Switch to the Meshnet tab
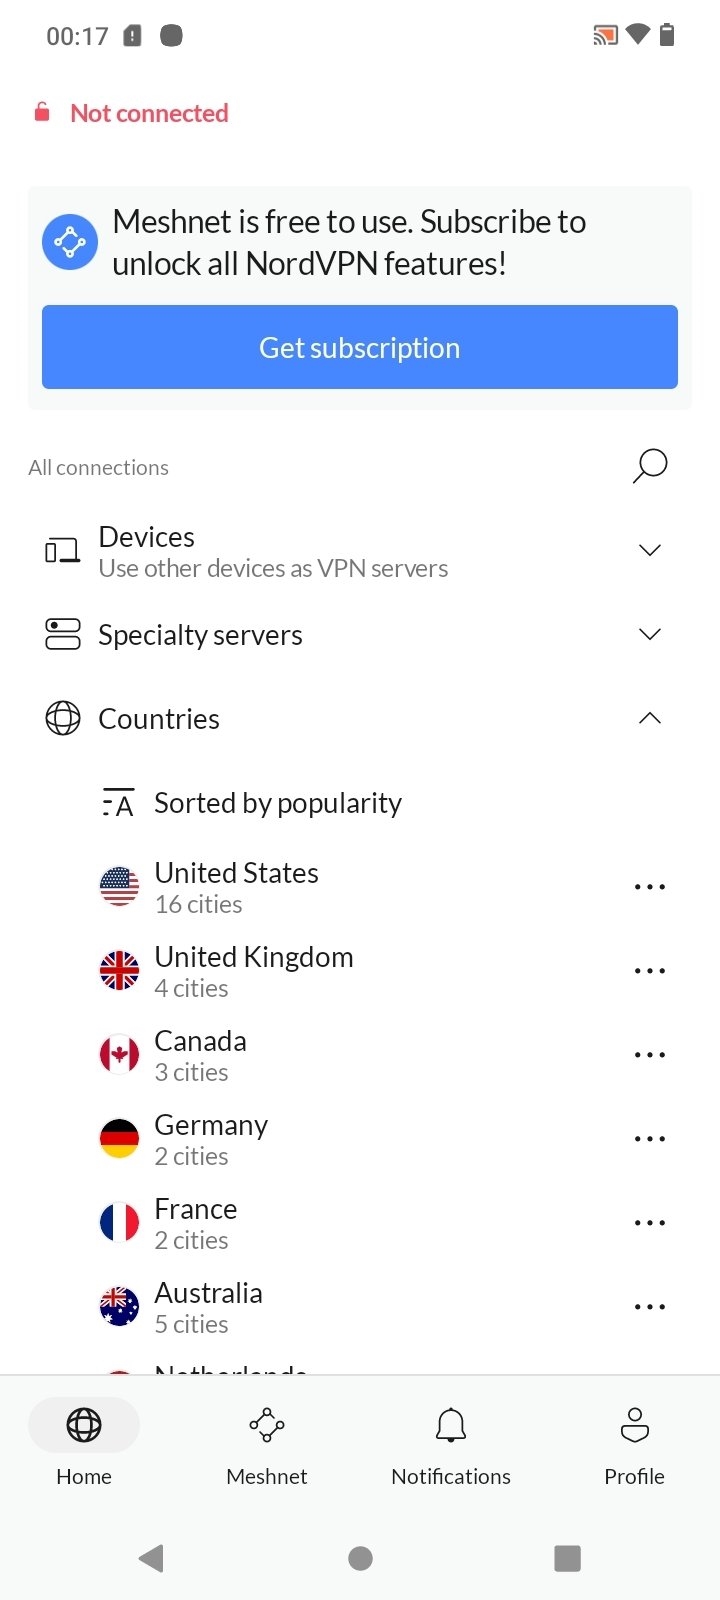Screen dimensions: 720x1600 point(267,1446)
